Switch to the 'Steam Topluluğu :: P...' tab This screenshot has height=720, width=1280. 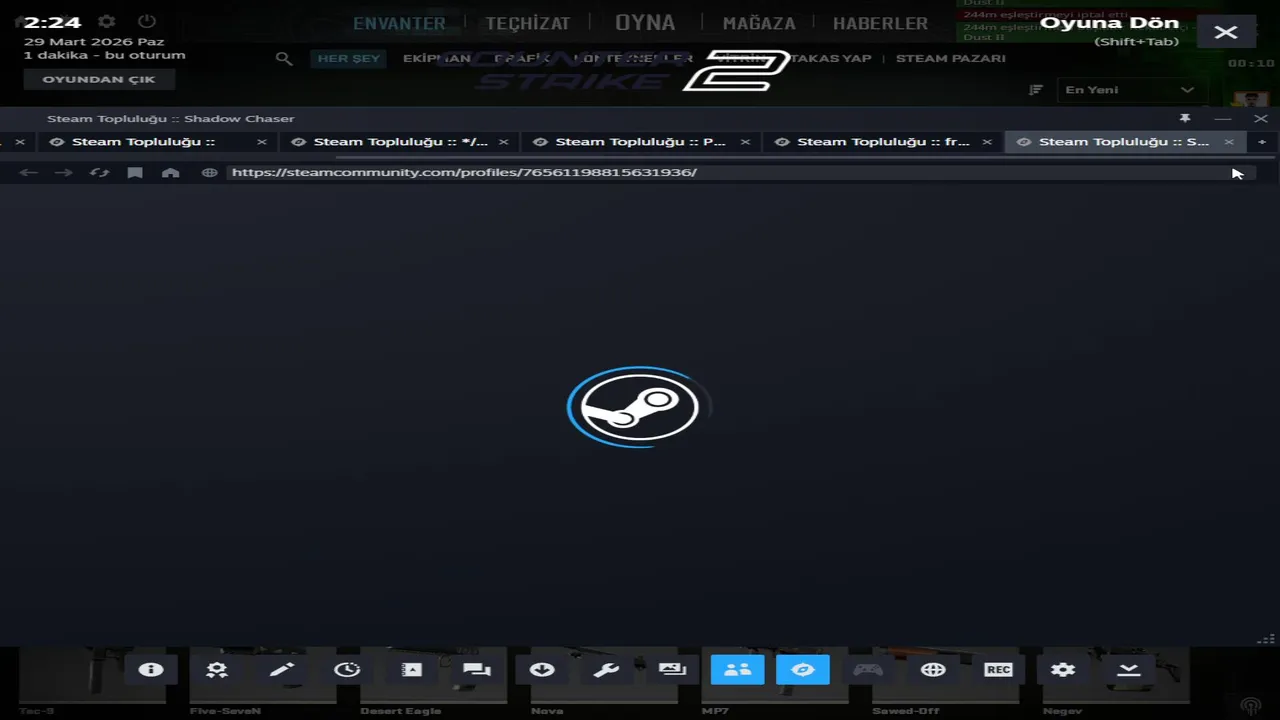click(640, 142)
